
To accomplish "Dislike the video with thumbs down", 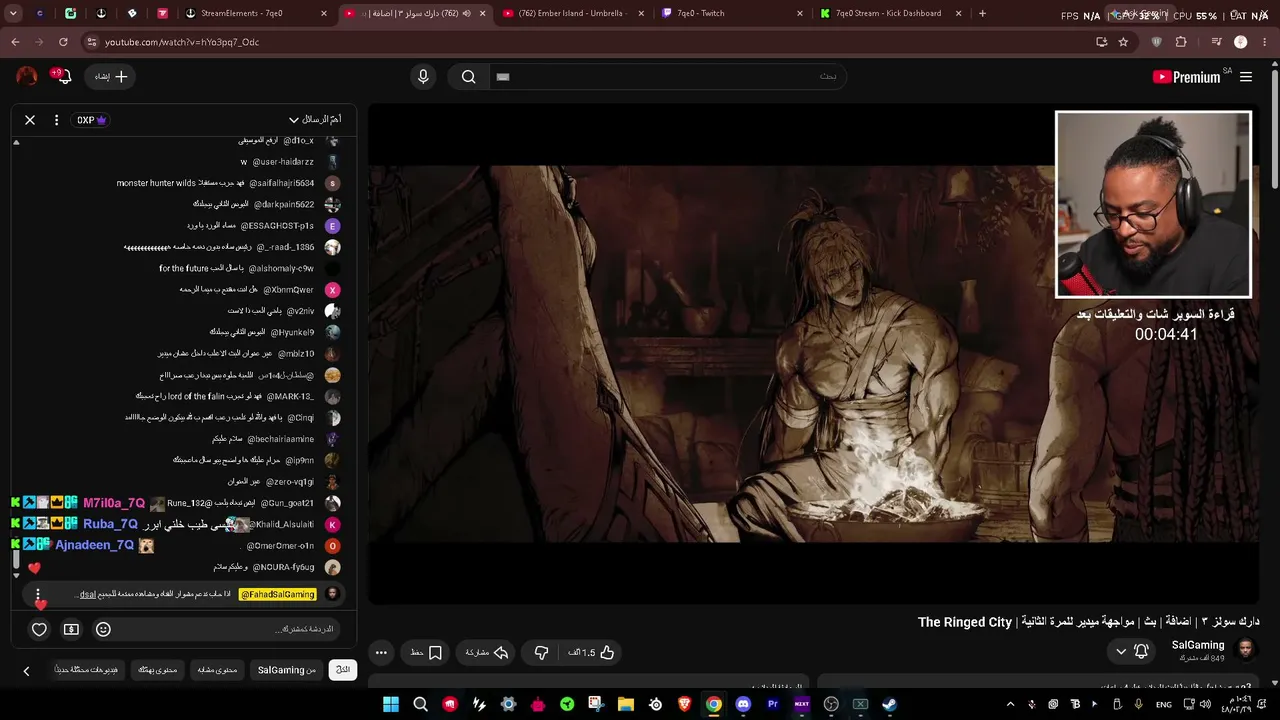I will pos(541,653).
